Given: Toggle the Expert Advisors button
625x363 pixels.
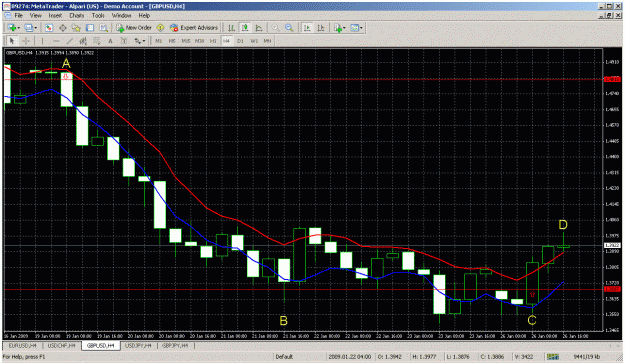Looking at the screenshot, I should (x=194, y=27).
